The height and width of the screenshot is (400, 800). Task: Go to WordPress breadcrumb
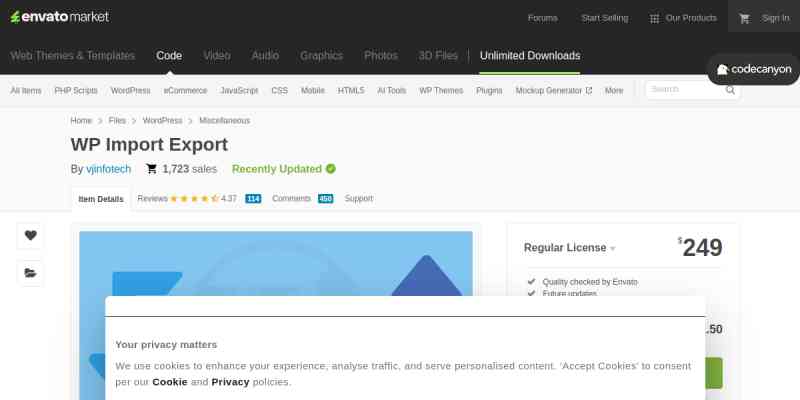tap(162, 120)
